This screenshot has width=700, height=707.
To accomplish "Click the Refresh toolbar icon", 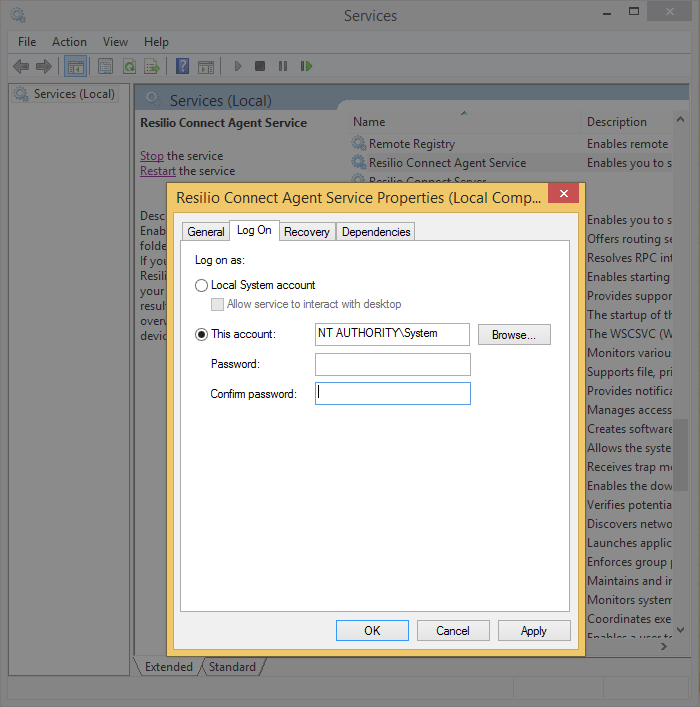I will 129,66.
